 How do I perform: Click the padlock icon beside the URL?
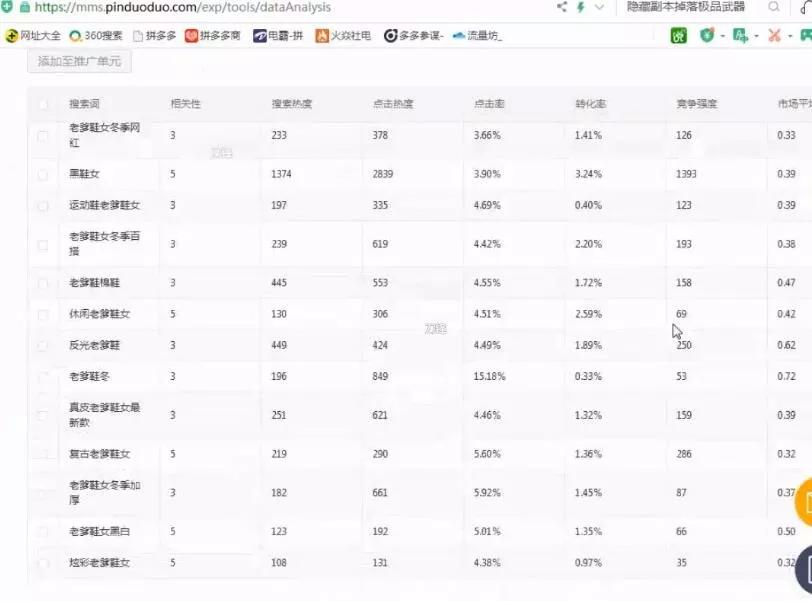[x=24, y=7]
